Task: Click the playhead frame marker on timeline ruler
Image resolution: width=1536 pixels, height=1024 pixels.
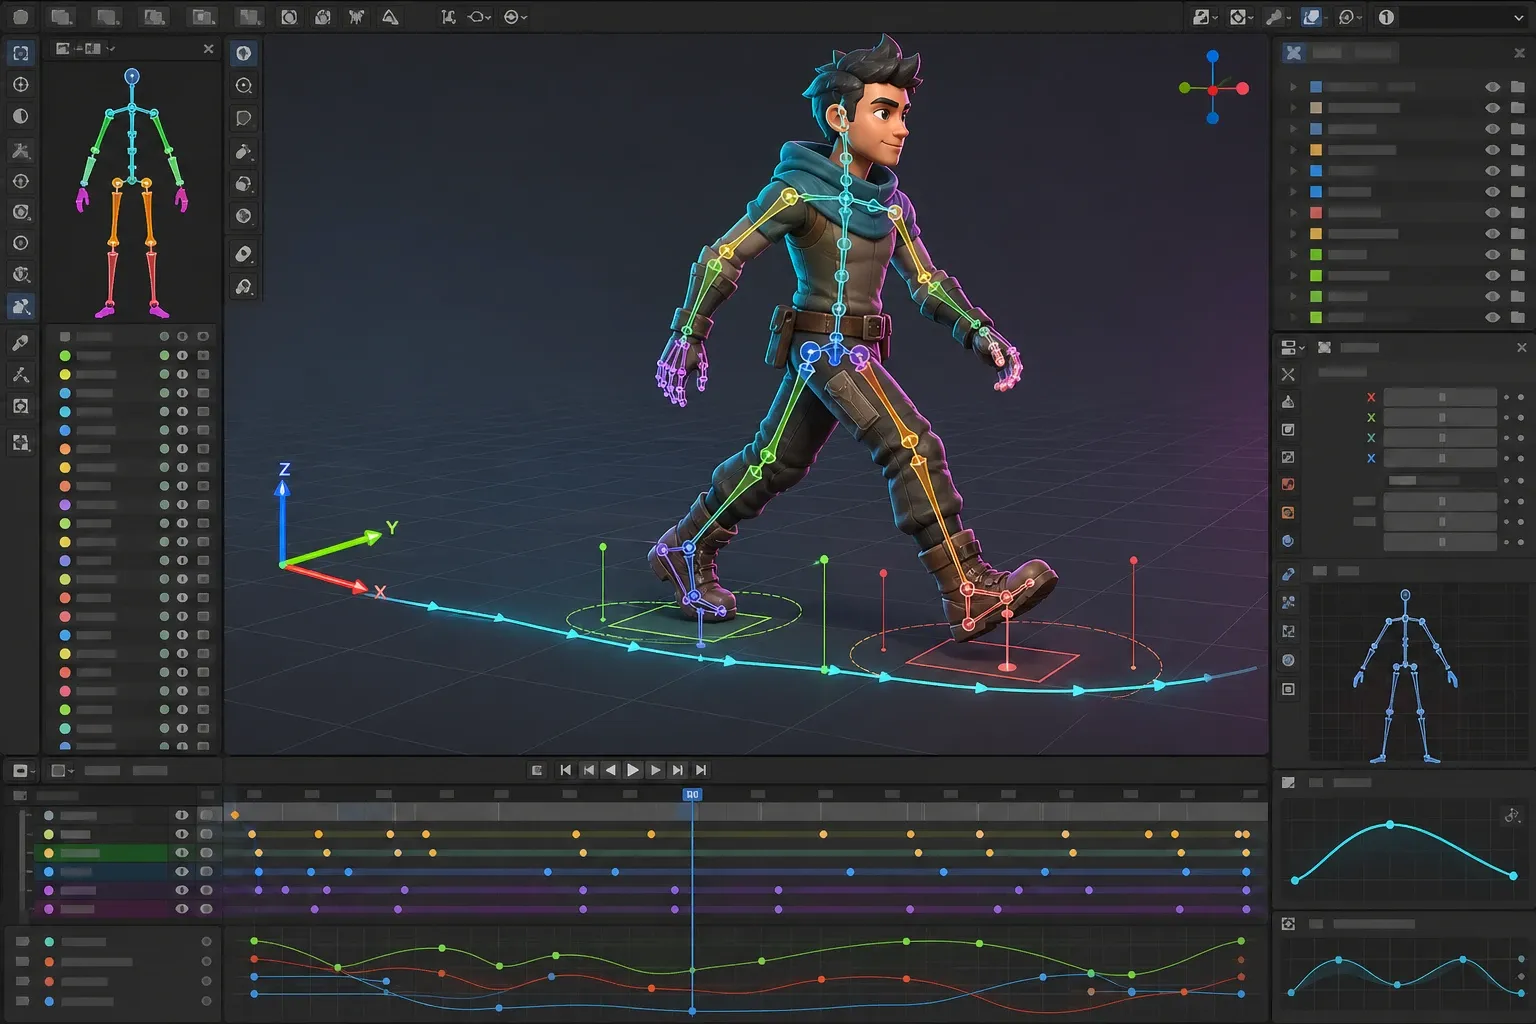Action: (x=692, y=794)
